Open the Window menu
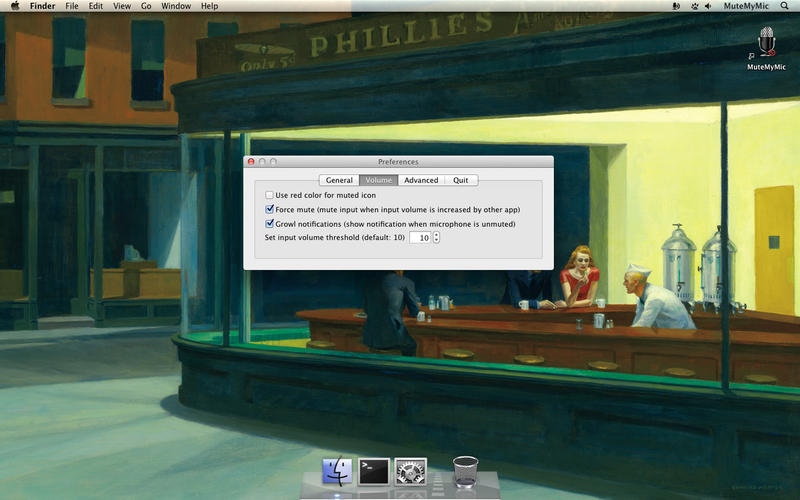The image size is (800, 500). pyautogui.click(x=176, y=6)
